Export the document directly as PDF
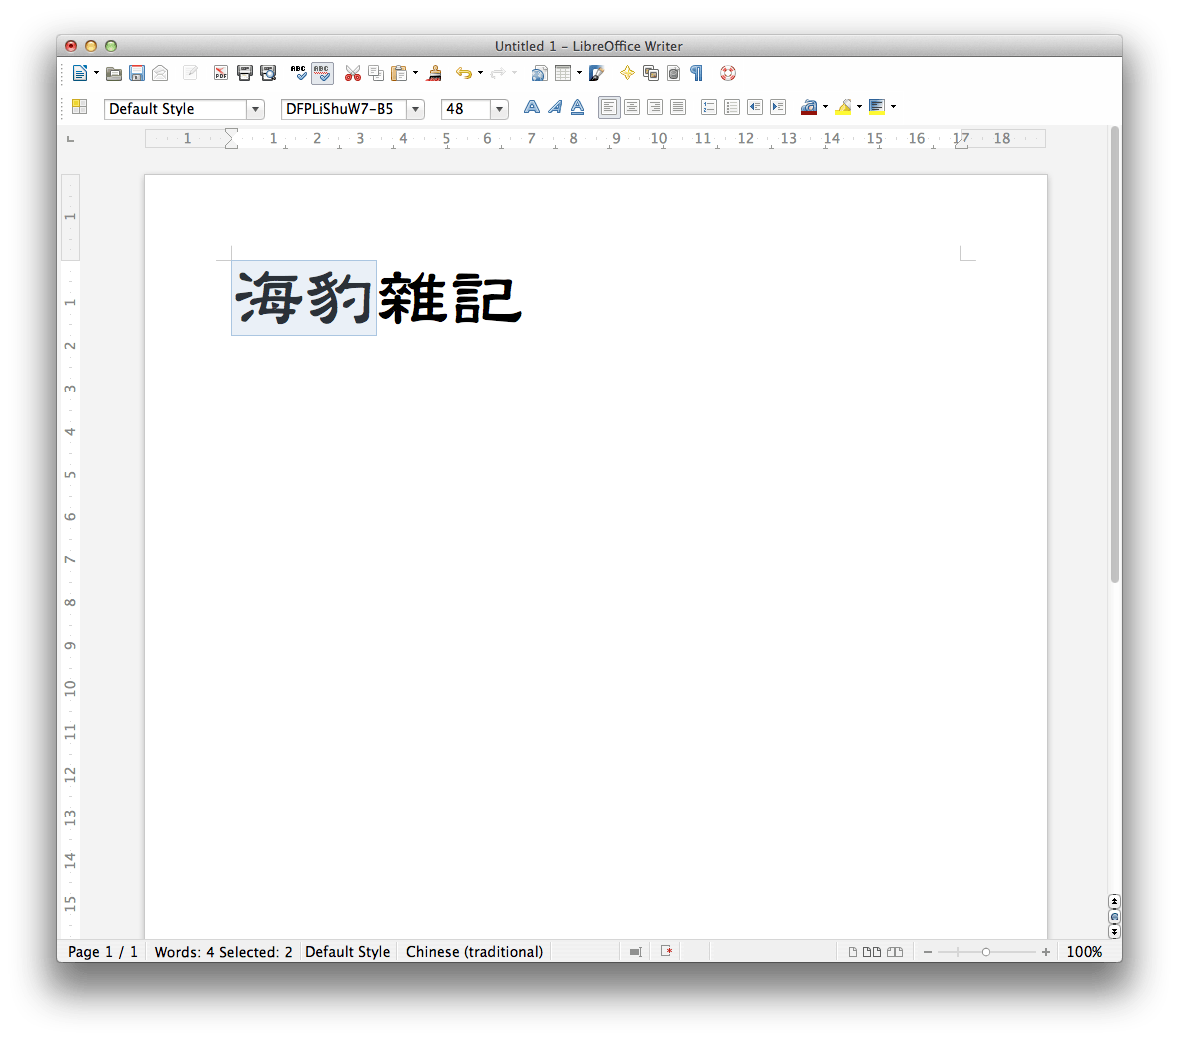This screenshot has width=1179, height=1041. [220, 73]
